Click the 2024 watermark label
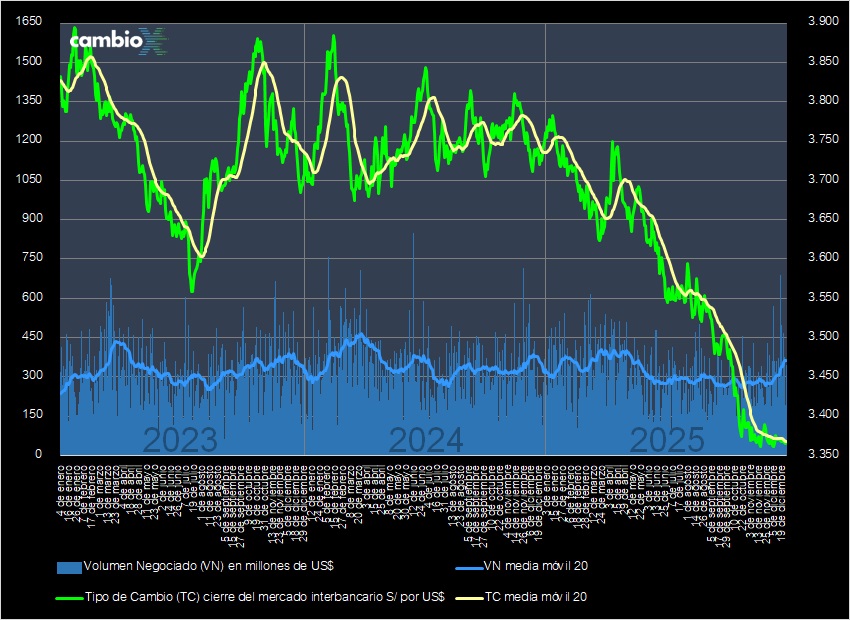The width and height of the screenshot is (850, 620). click(428, 438)
